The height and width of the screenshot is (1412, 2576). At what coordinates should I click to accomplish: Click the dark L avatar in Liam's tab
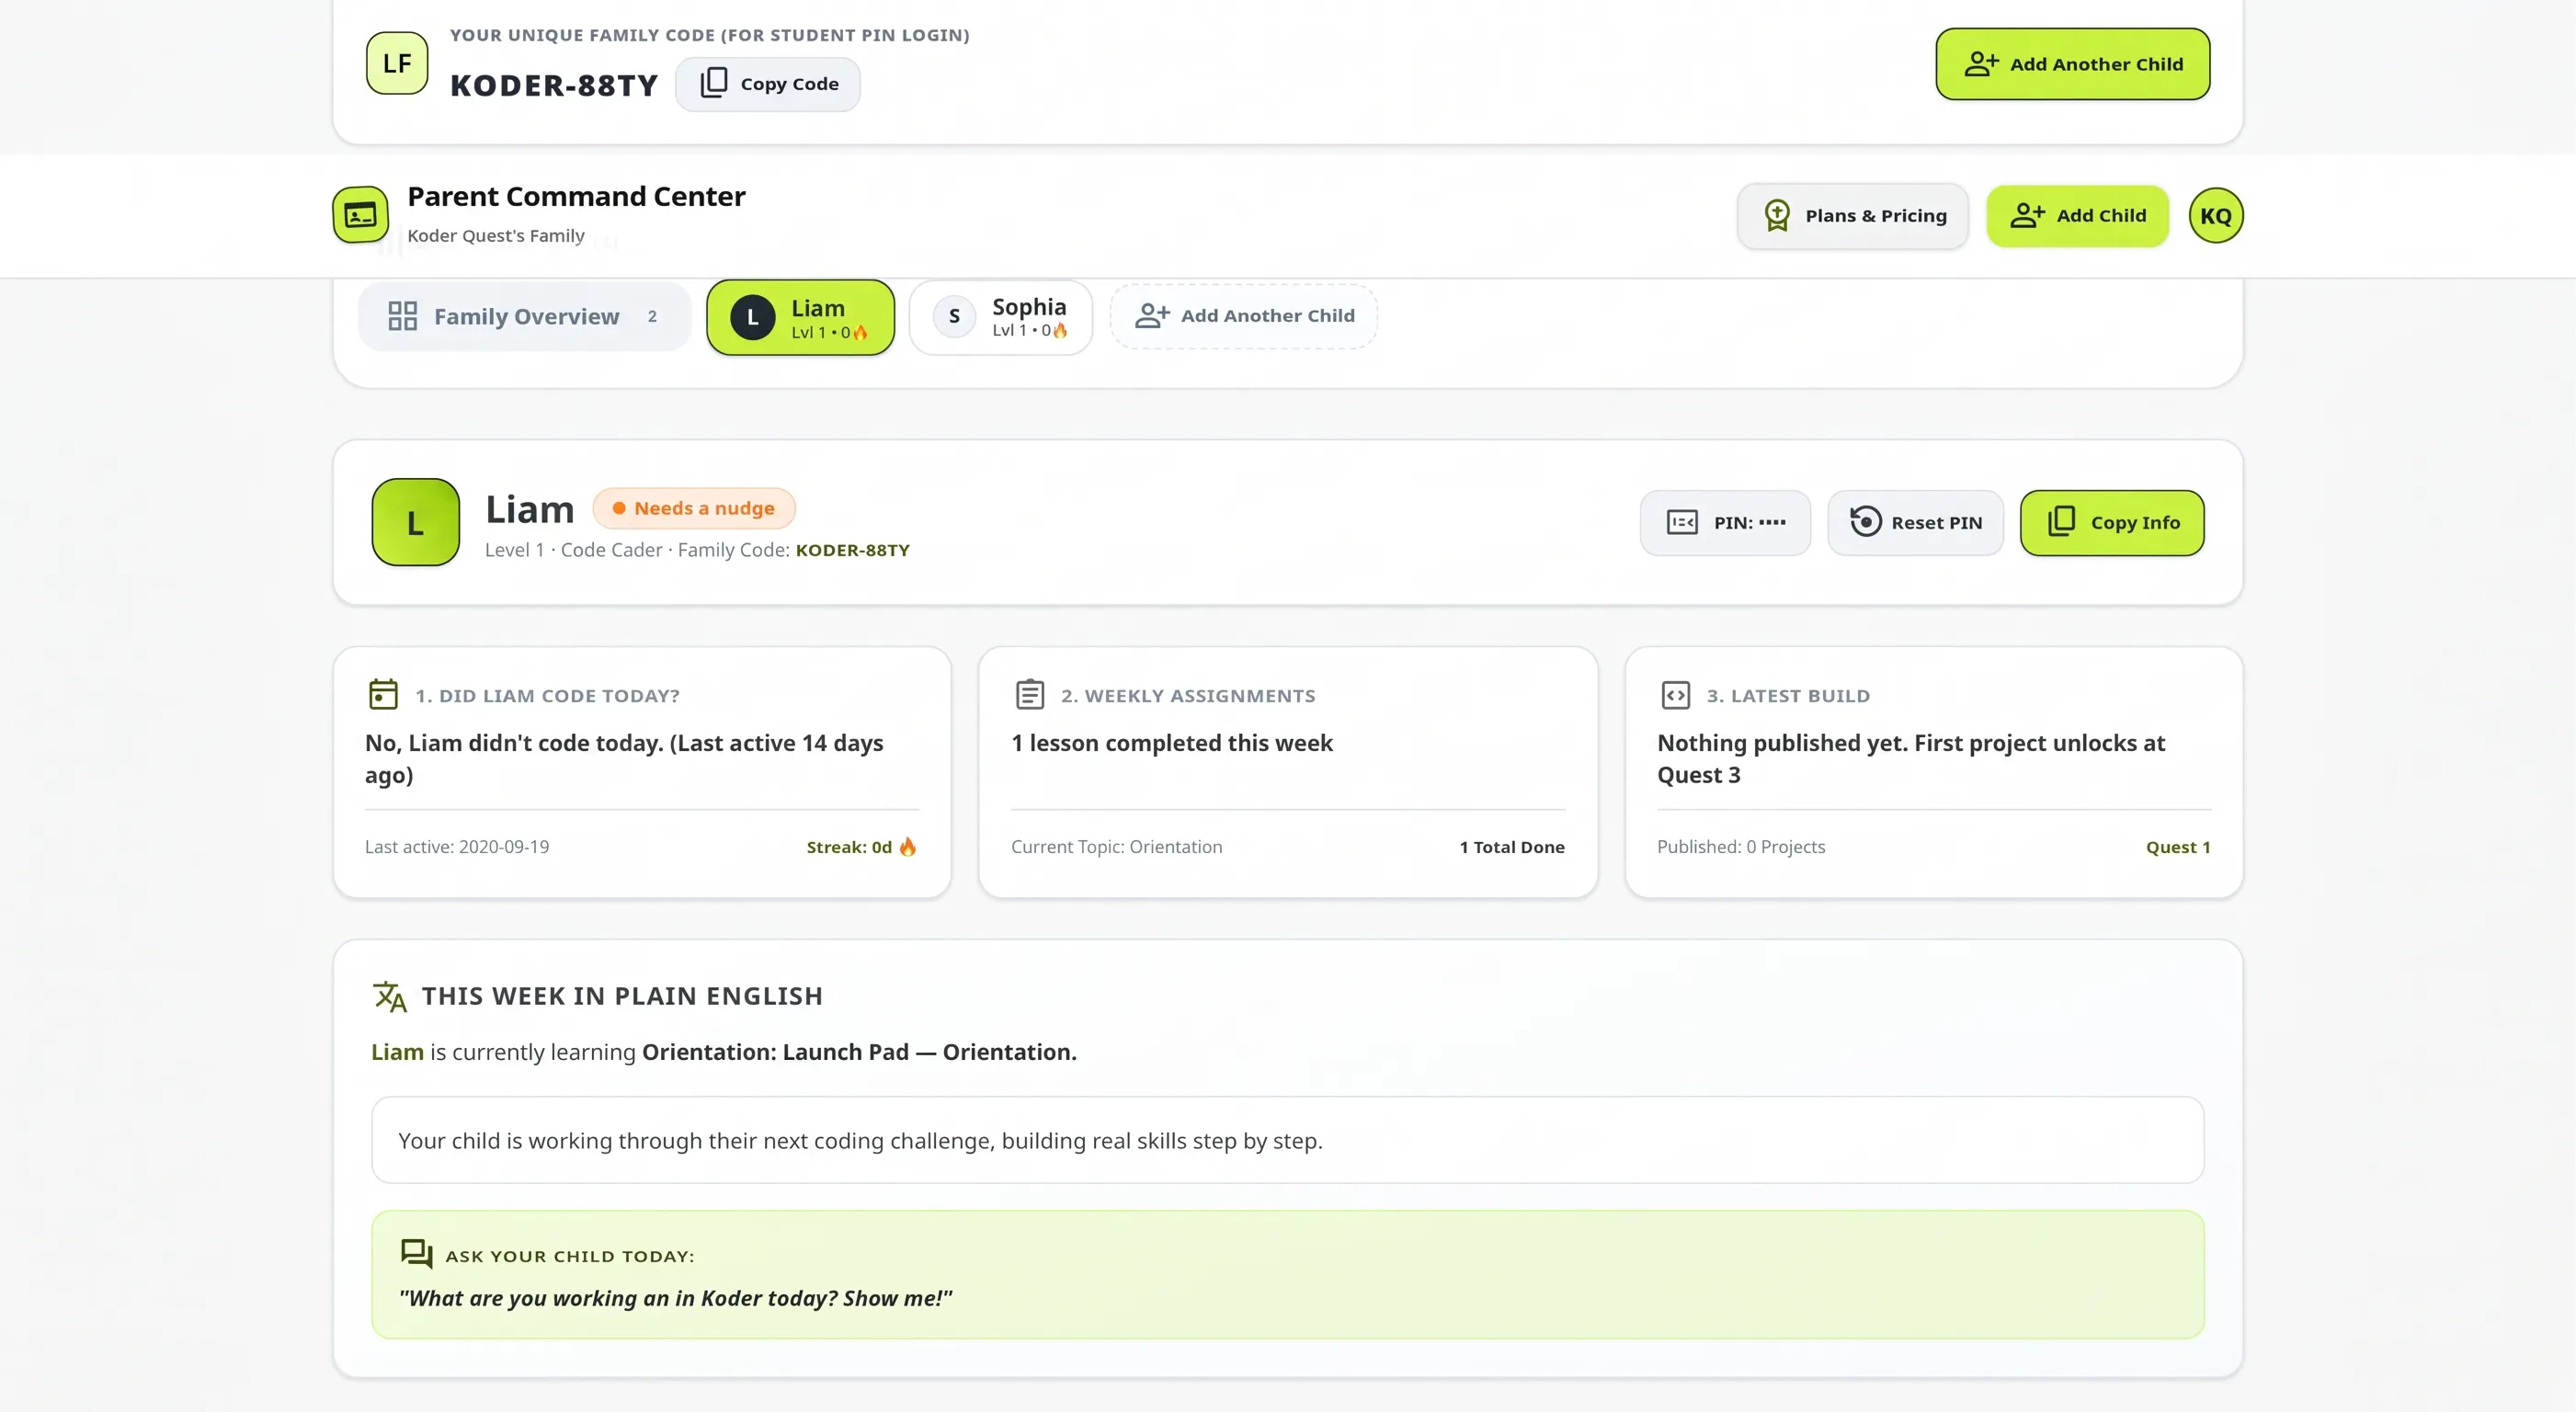[752, 318]
